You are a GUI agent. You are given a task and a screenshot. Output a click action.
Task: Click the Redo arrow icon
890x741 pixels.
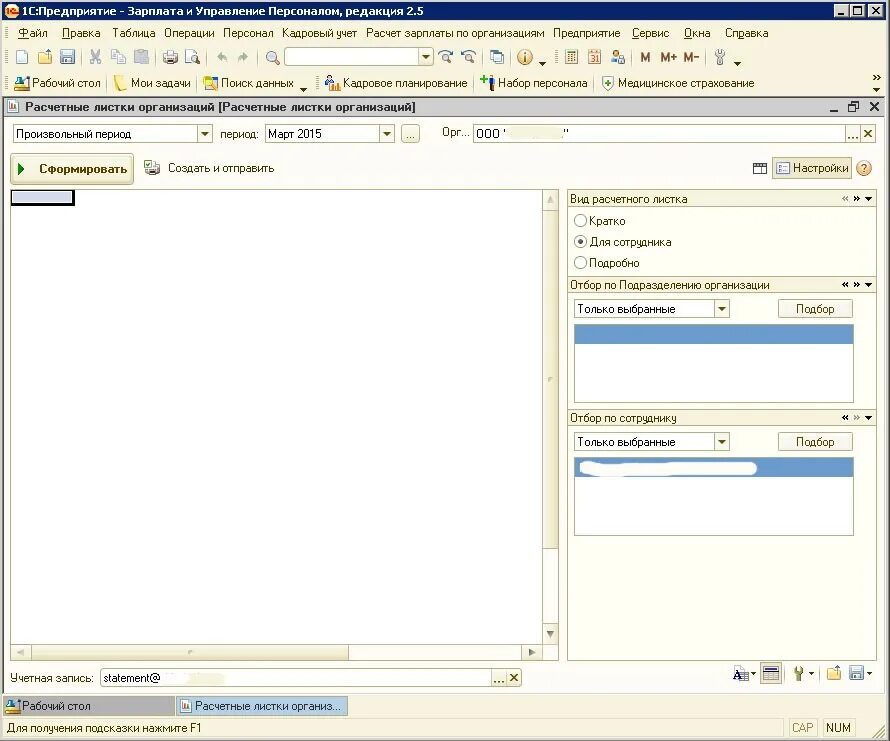[243, 57]
